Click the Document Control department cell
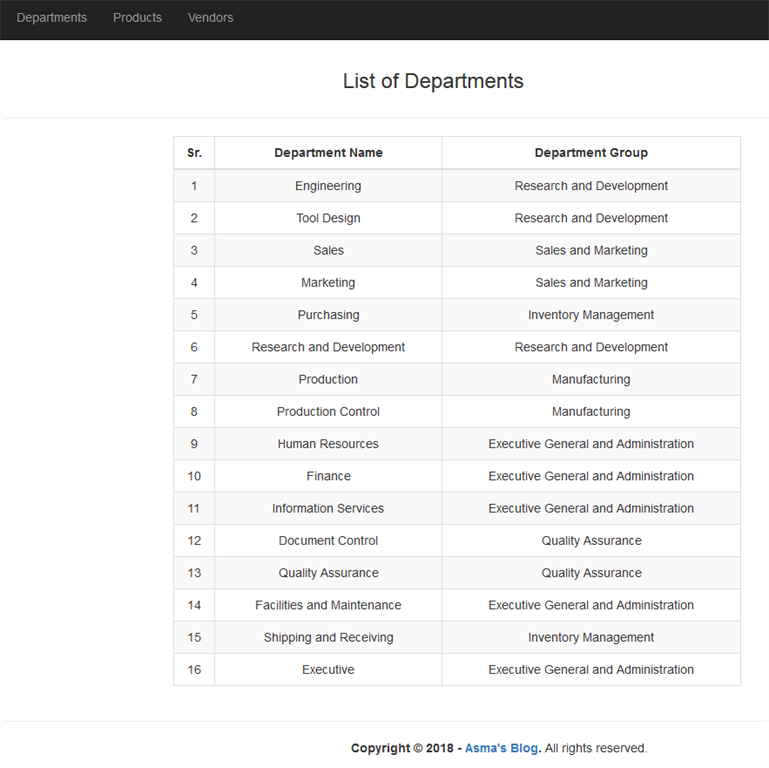The image size is (769, 768). pos(328,540)
